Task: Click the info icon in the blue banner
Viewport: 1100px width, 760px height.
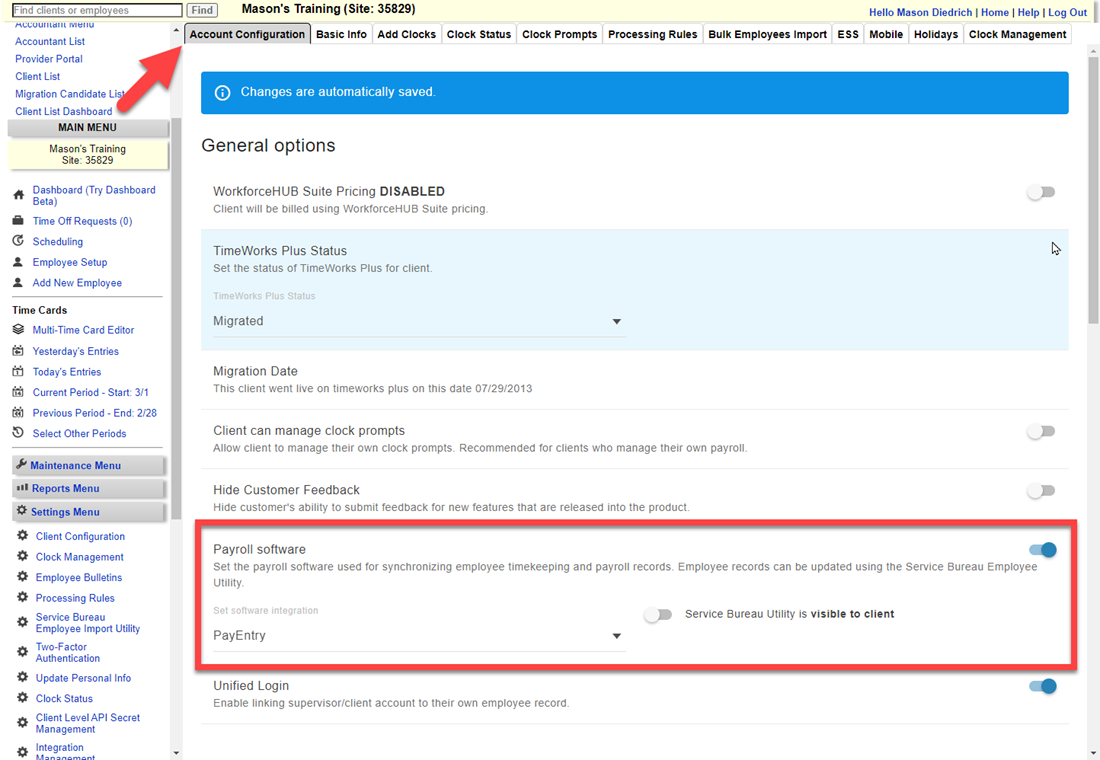Action: (222, 93)
